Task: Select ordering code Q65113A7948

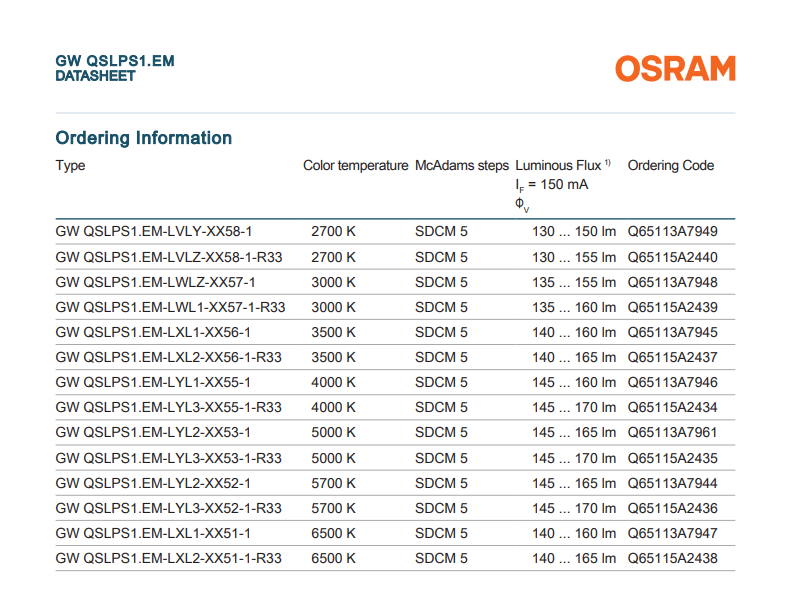Action: tap(672, 282)
